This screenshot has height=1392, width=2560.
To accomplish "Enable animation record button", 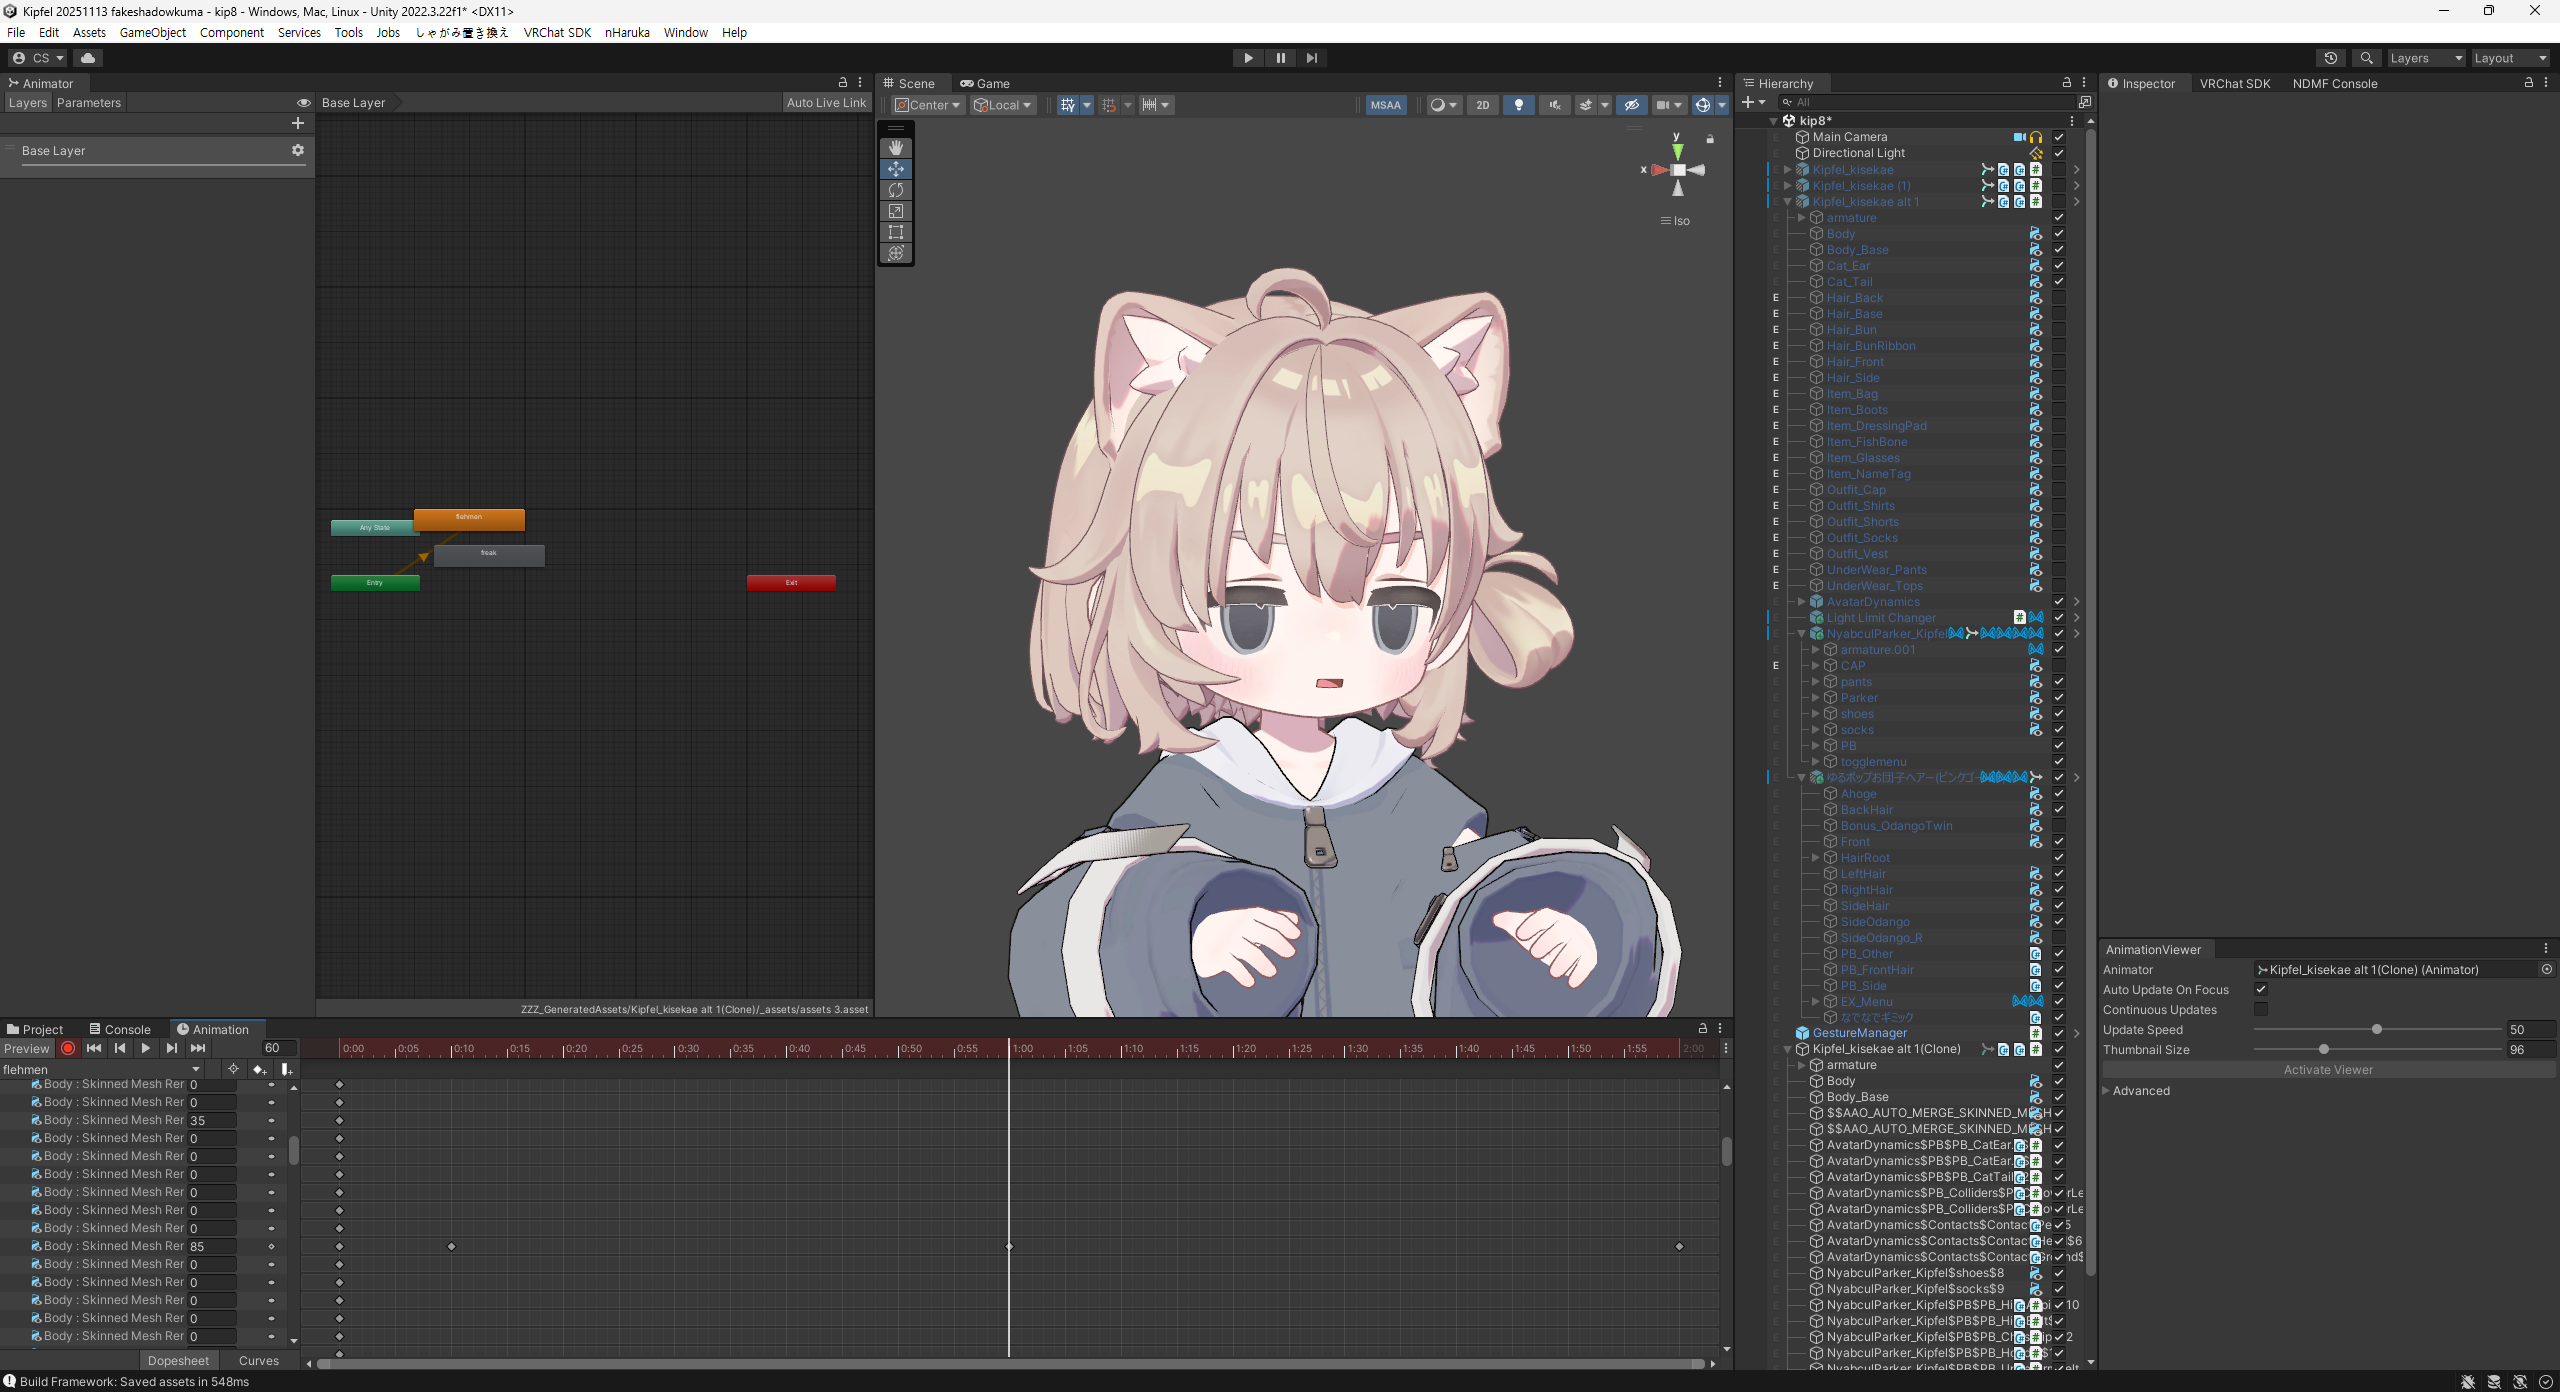I will click(x=68, y=1048).
